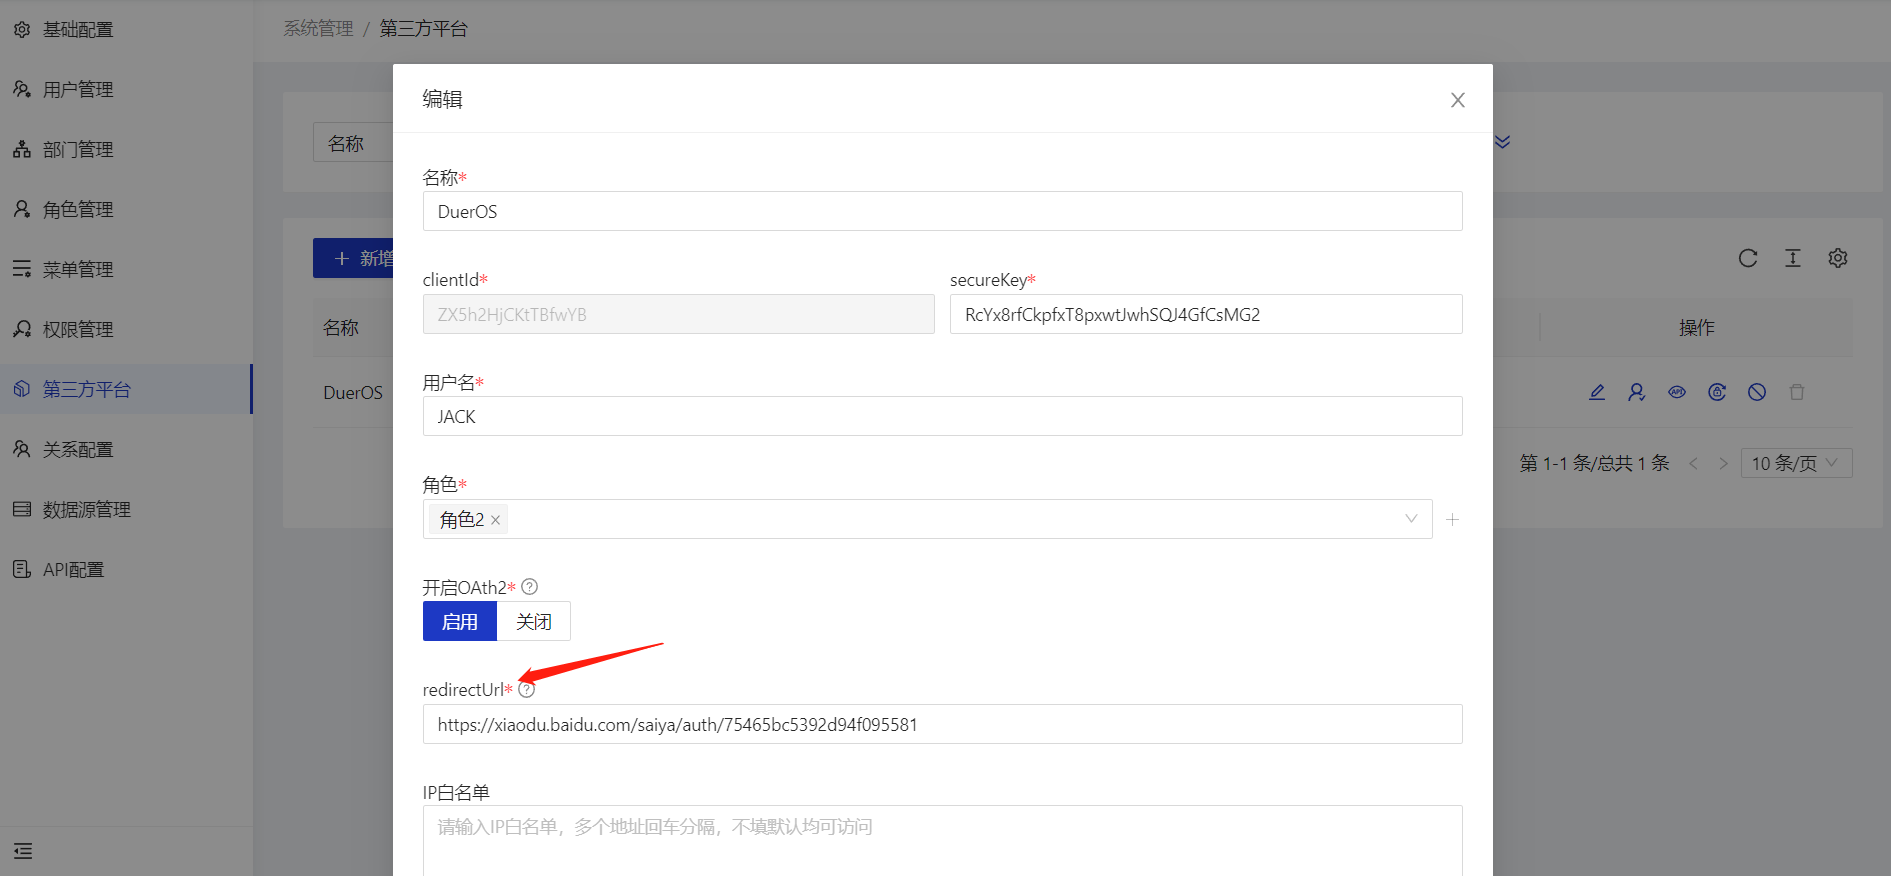The image size is (1891, 876).
Task: Expand the search filter double chevron
Action: pyautogui.click(x=1502, y=142)
